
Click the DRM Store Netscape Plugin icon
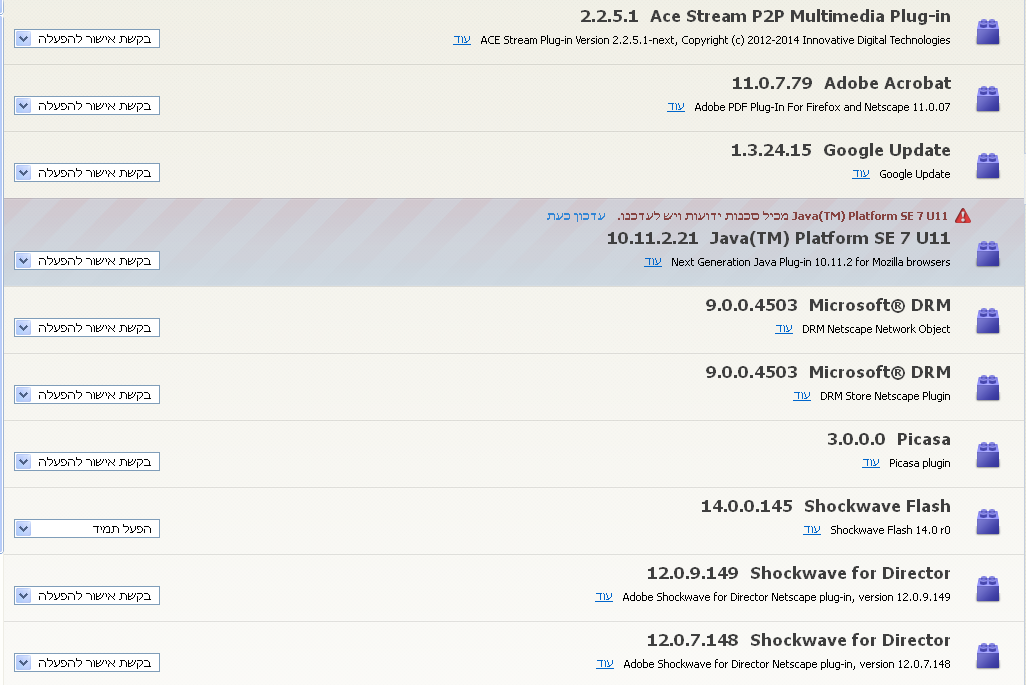987,387
